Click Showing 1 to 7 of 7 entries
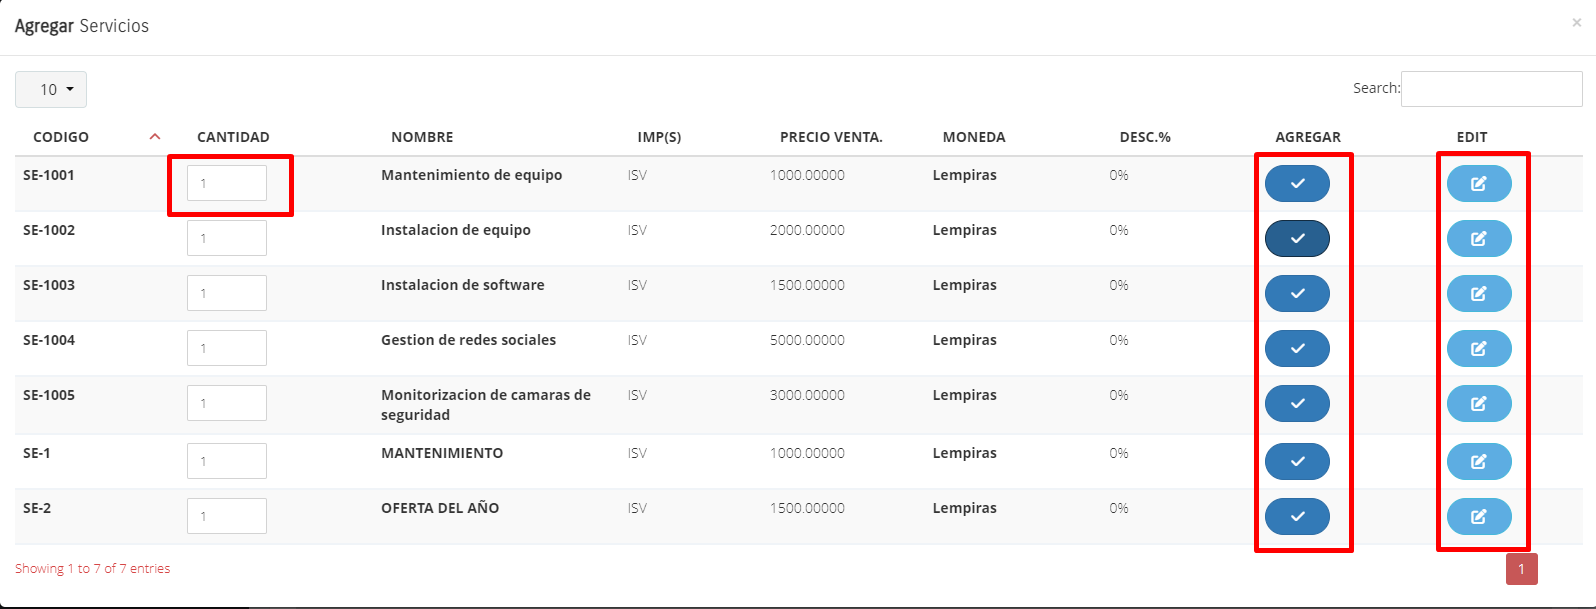This screenshot has height=609, width=1596. (92, 569)
